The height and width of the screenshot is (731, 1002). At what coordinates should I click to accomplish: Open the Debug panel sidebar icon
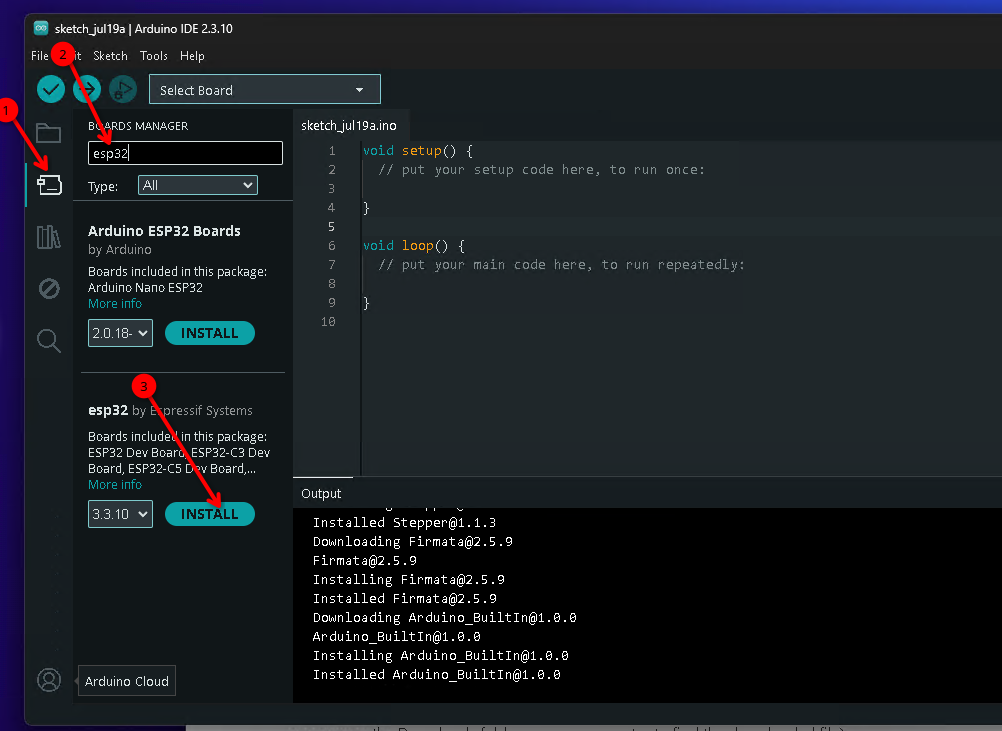49,289
